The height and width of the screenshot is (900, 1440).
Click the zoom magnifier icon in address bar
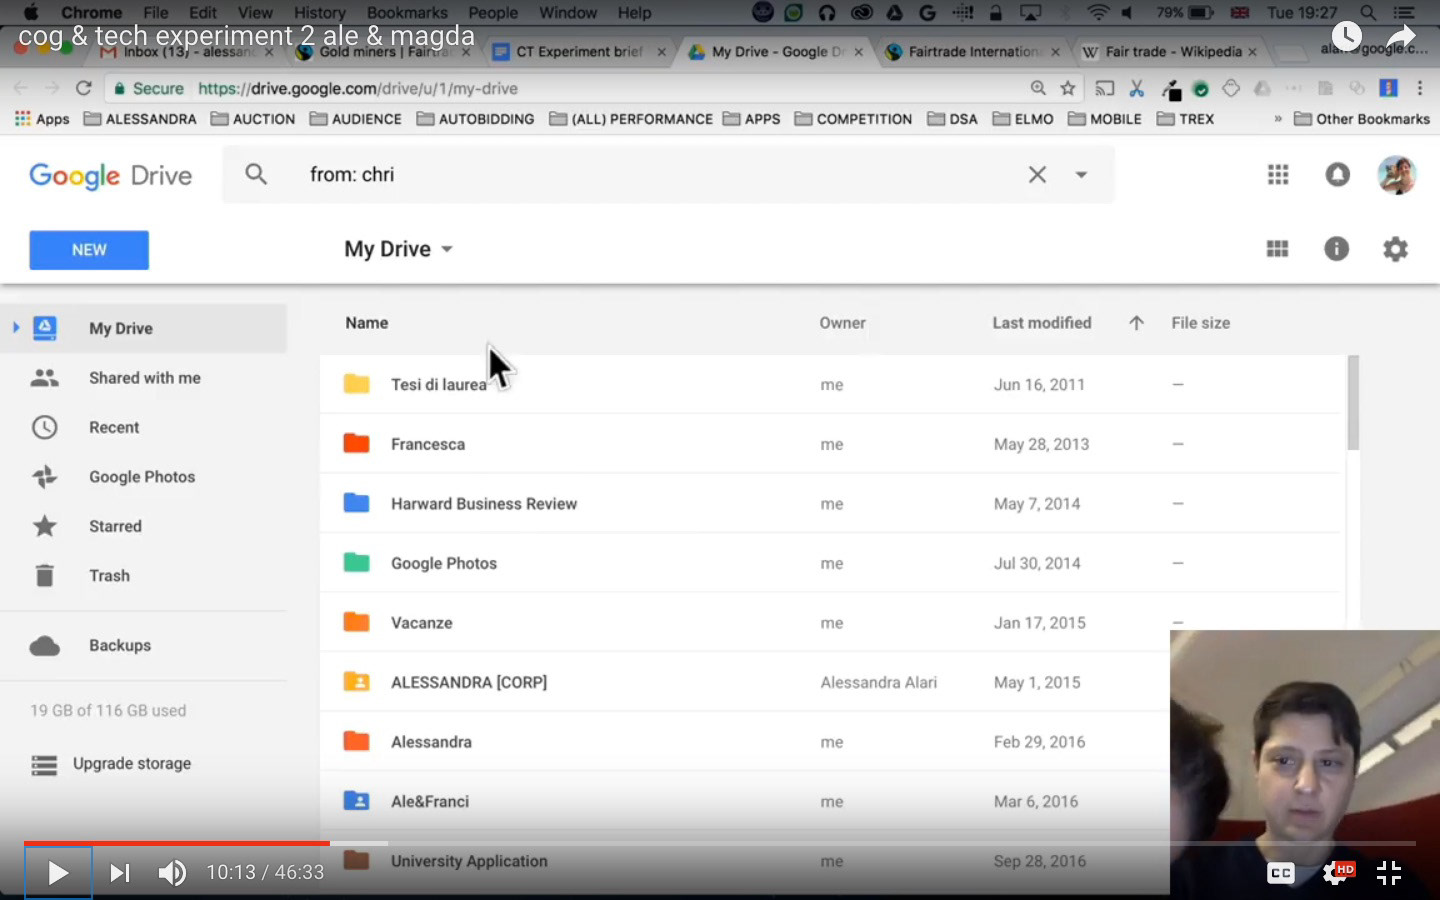[1038, 88]
